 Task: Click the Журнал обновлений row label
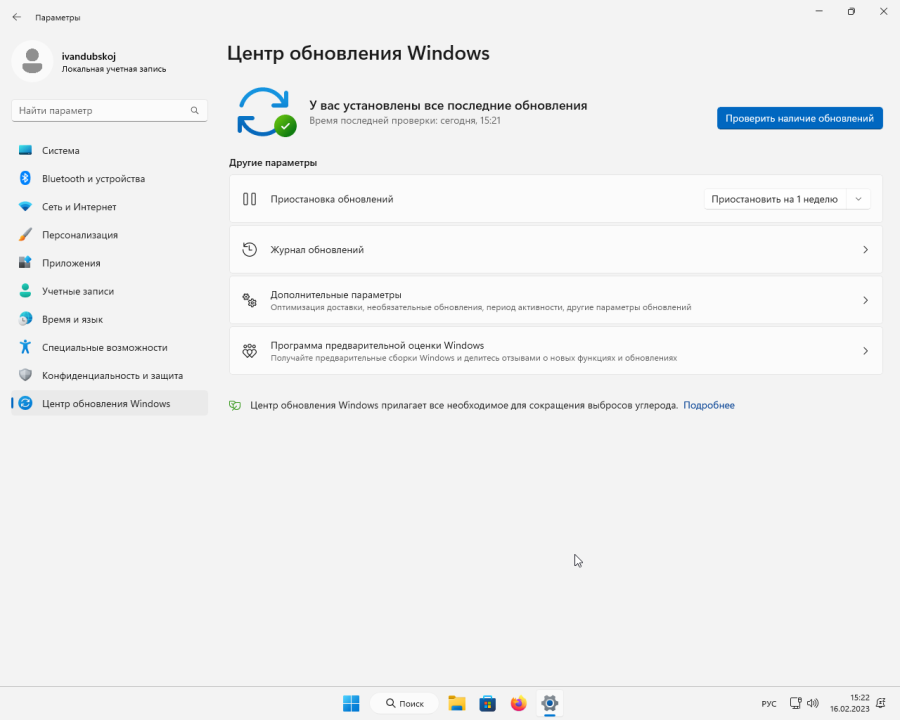click(x=317, y=250)
